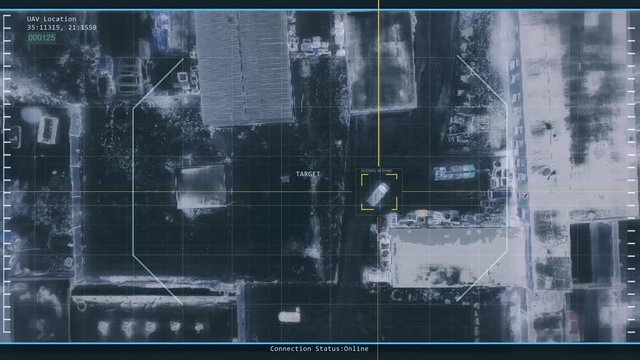The image size is (640, 360).
Task: Click the "UAV Location" label
Action: pyautogui.click(x=51, y=19)
